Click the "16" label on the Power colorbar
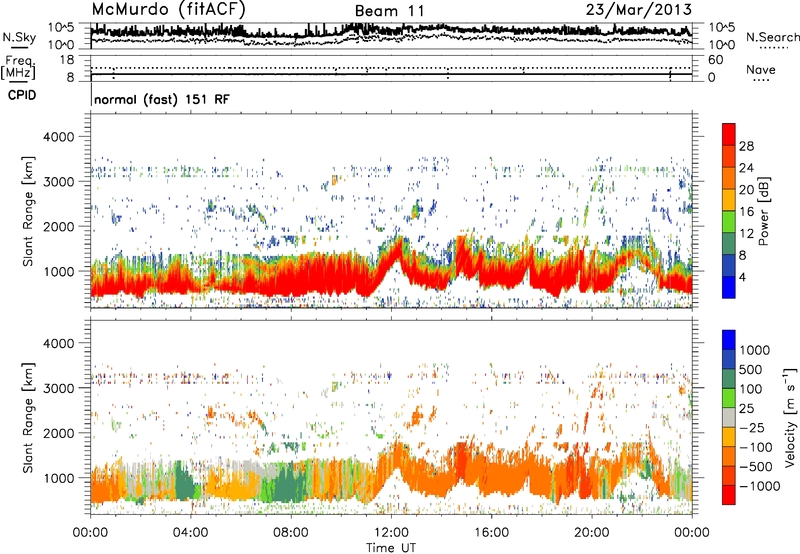800x554 pixels. click(x=746, y=212)
